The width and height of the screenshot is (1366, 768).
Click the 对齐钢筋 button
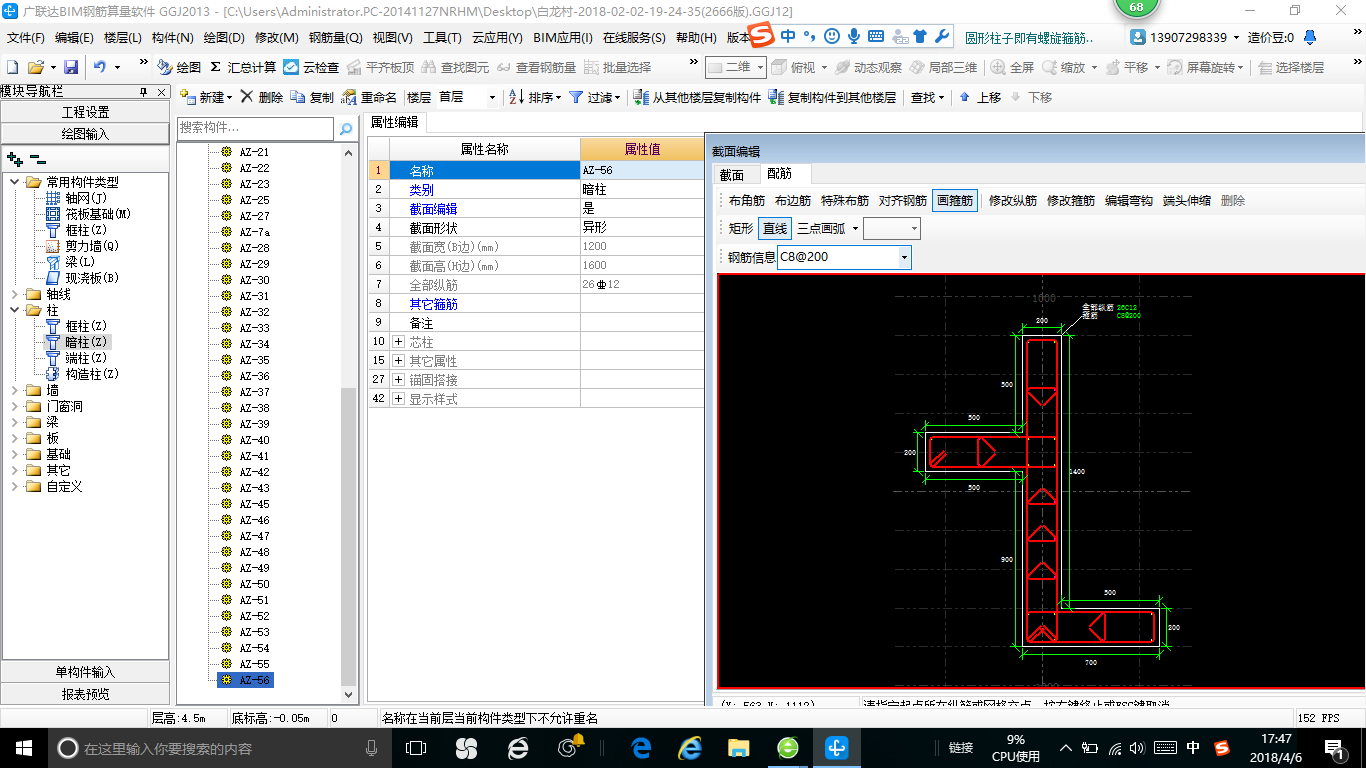coord(903,200)
